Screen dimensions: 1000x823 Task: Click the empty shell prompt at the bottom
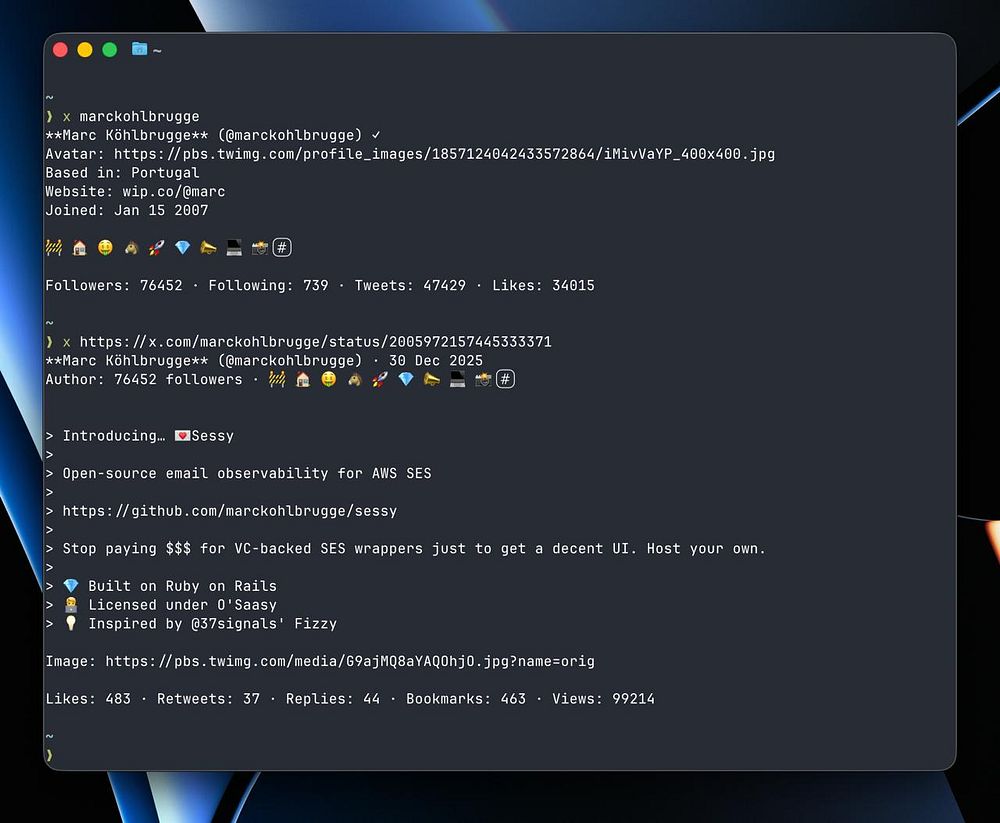pos(50,755)
